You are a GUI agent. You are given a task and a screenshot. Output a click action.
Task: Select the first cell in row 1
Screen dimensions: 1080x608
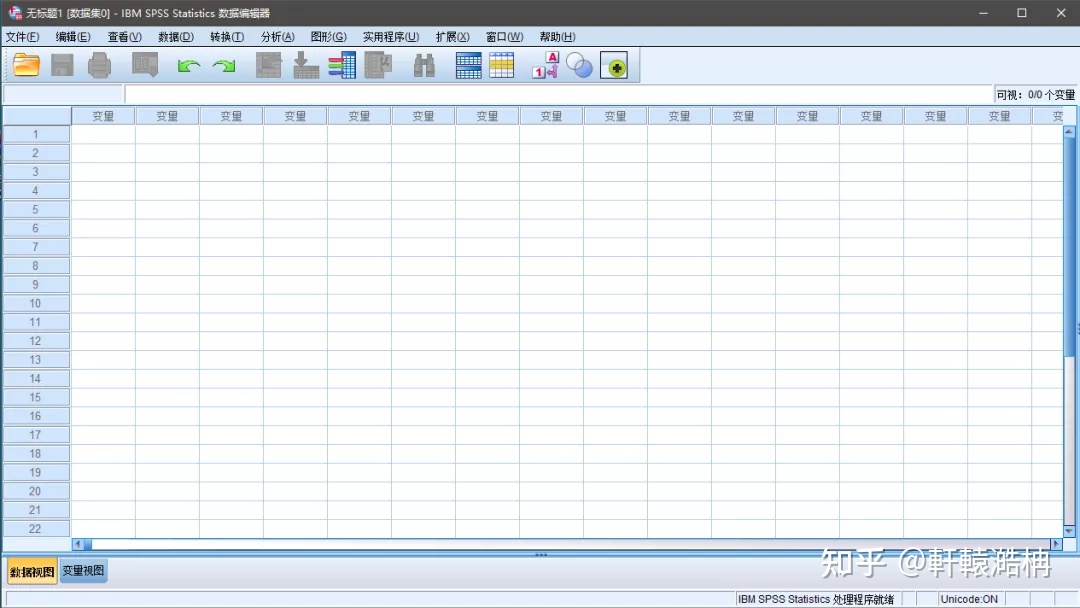tap(103, 134)
